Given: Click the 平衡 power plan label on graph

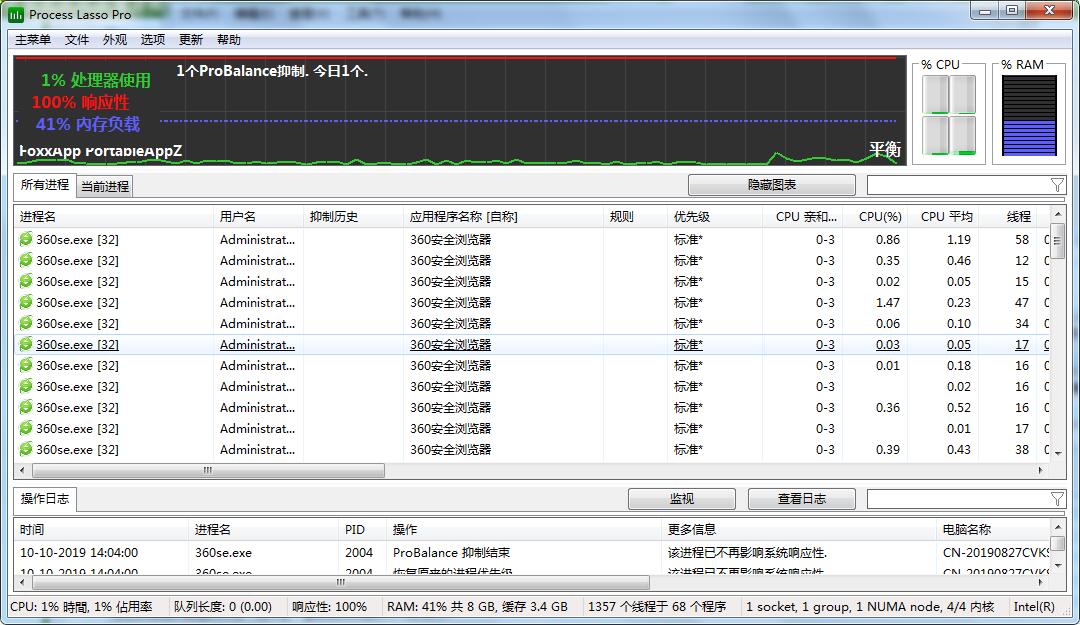Looking at the screenshot, I should point(884,149).
